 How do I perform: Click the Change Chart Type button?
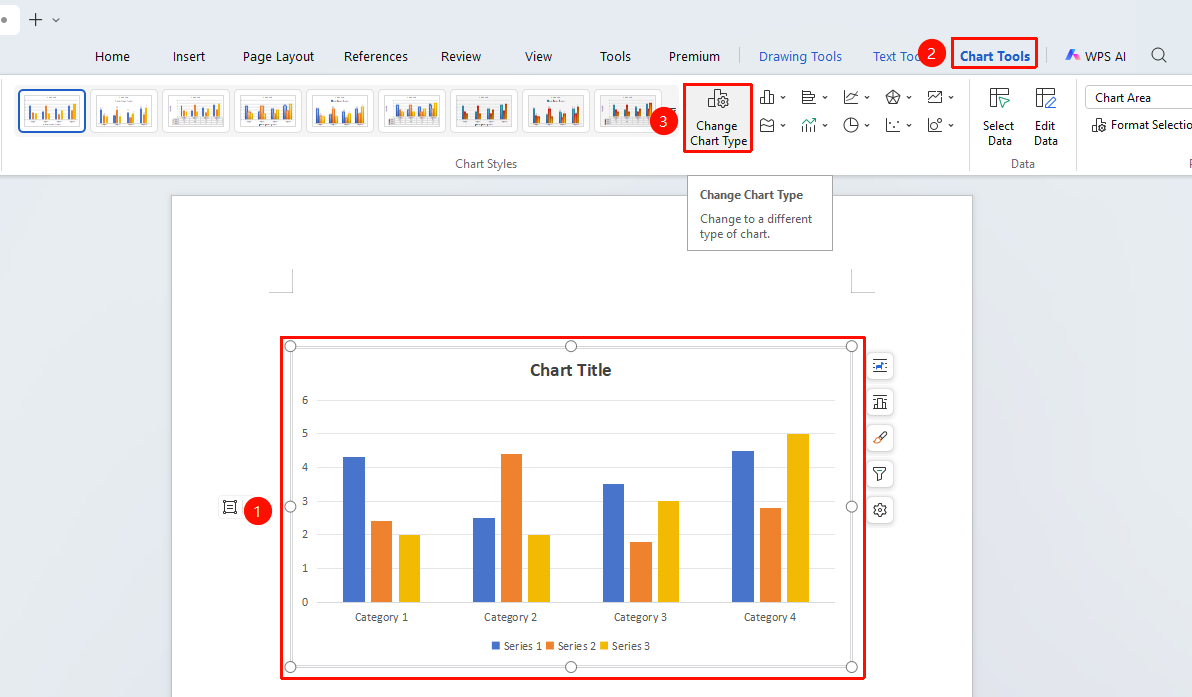(x=718, y=118)
